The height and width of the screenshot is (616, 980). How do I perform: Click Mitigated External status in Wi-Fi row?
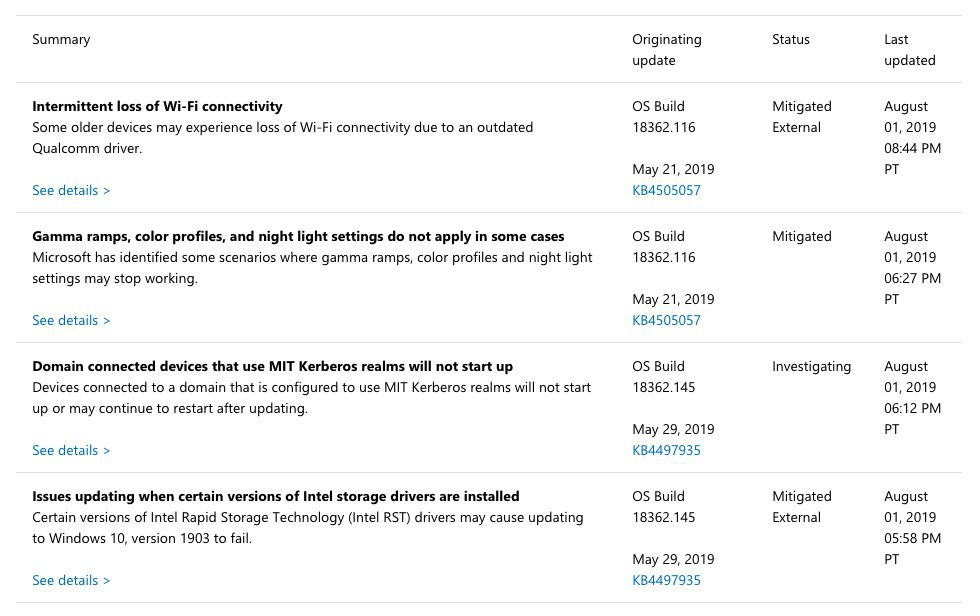(x=801, y=116)
